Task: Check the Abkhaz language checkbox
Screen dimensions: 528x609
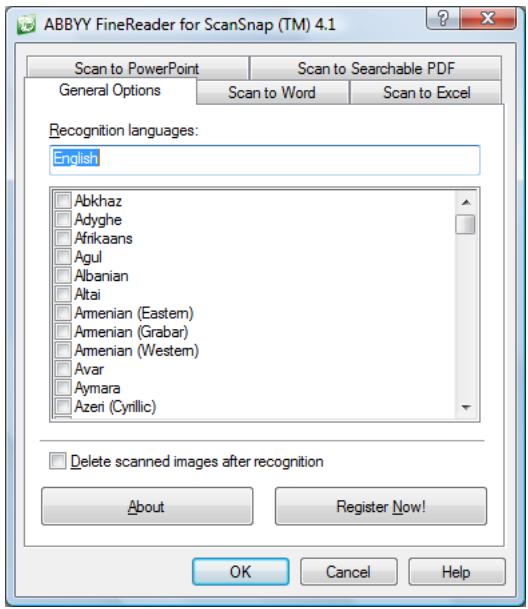Action: point(63,201)
